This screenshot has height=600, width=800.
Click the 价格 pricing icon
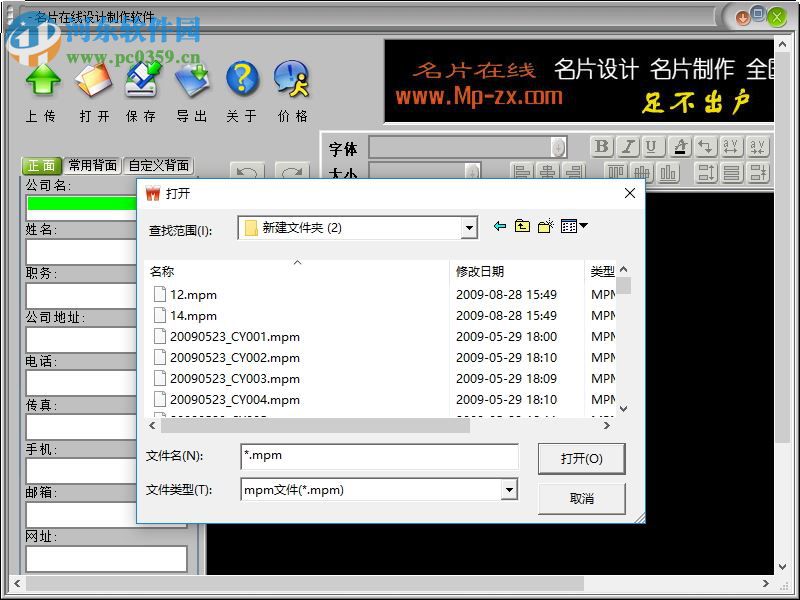click(x=292, y=80)
